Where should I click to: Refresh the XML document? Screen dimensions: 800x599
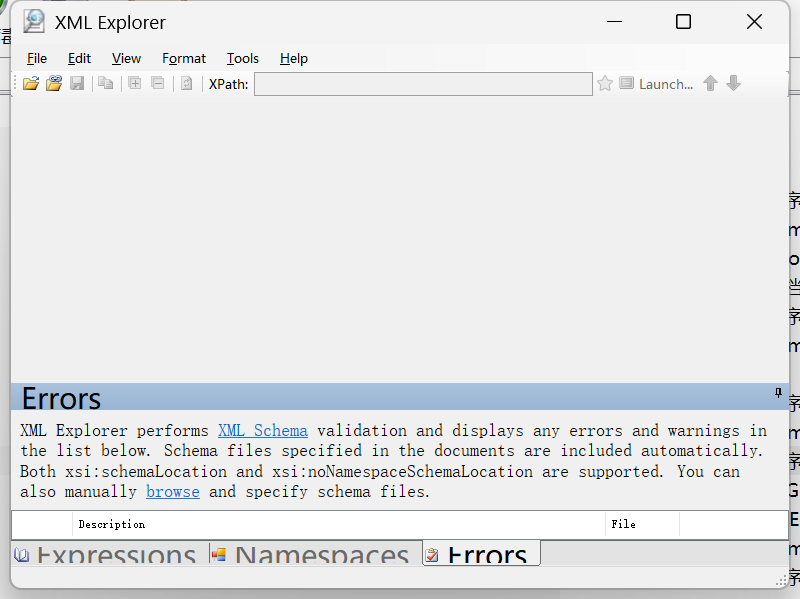[187, 83]
